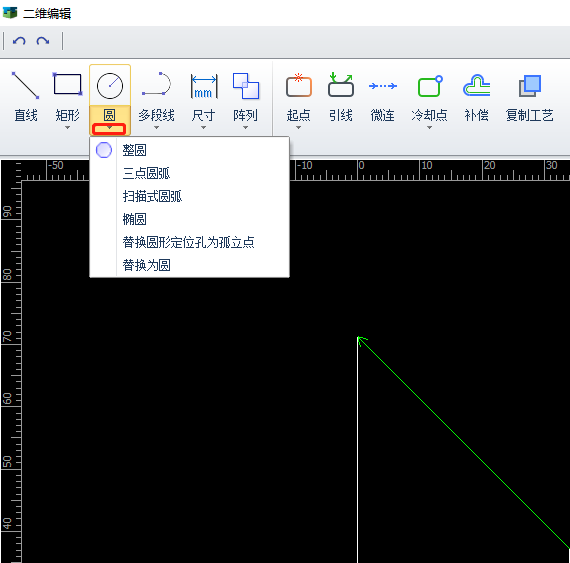Click the 补偿 compensation tool icon
This screenshot has height=563, width=570.
click(477, 85)
